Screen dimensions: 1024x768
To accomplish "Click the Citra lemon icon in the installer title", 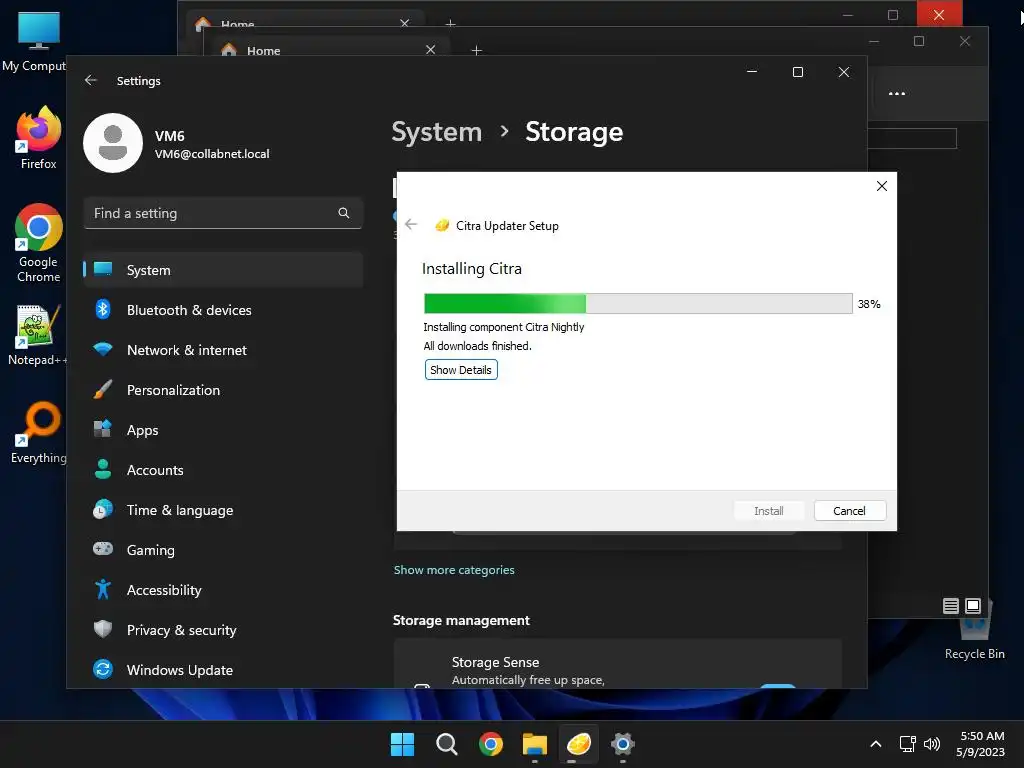I will pyautogui.click(x=442, y=225).
